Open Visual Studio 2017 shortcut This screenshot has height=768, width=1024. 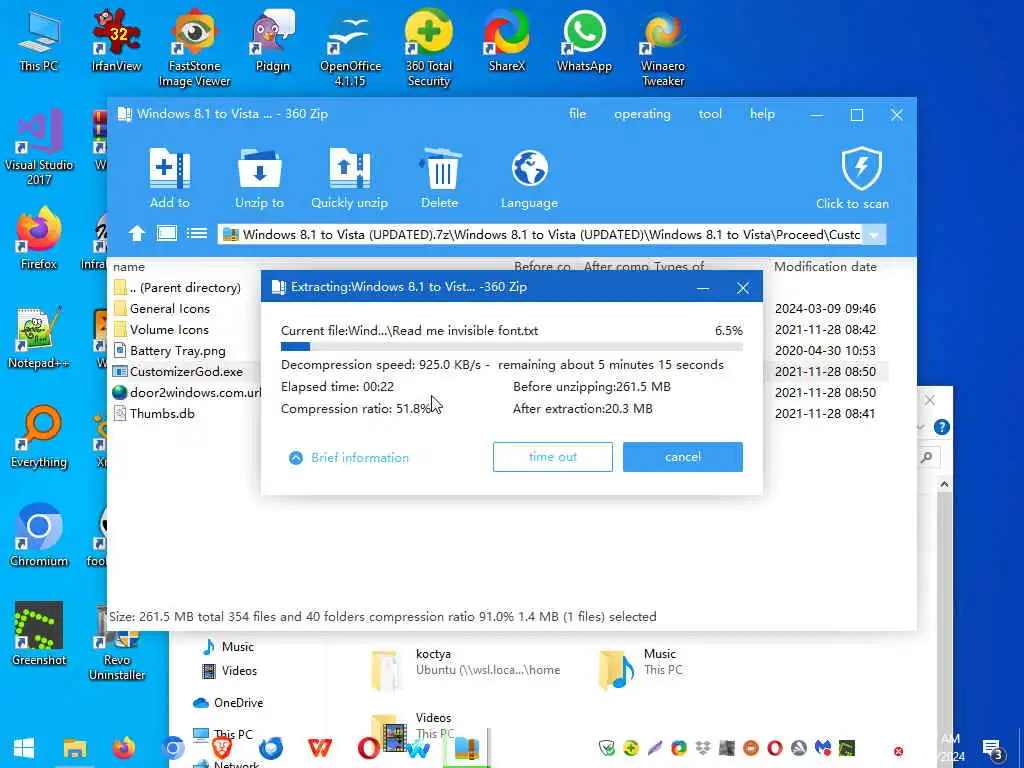pyautogui.click(x=39, y=148)
